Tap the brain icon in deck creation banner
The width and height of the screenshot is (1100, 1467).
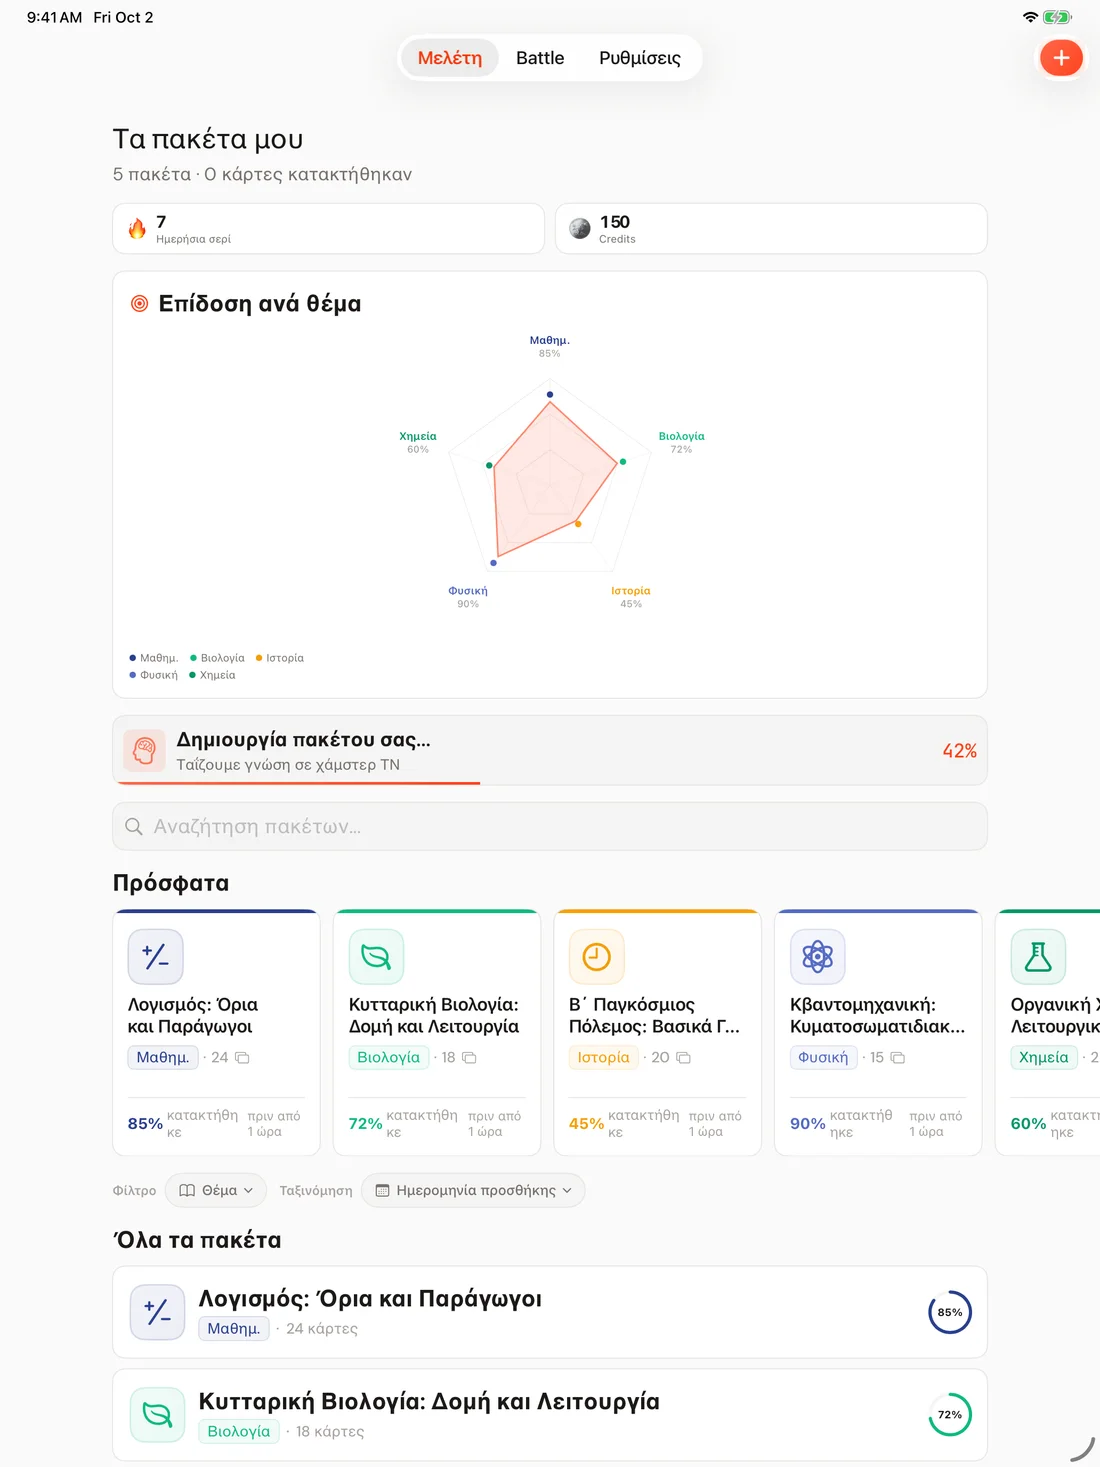click(144, 750)
